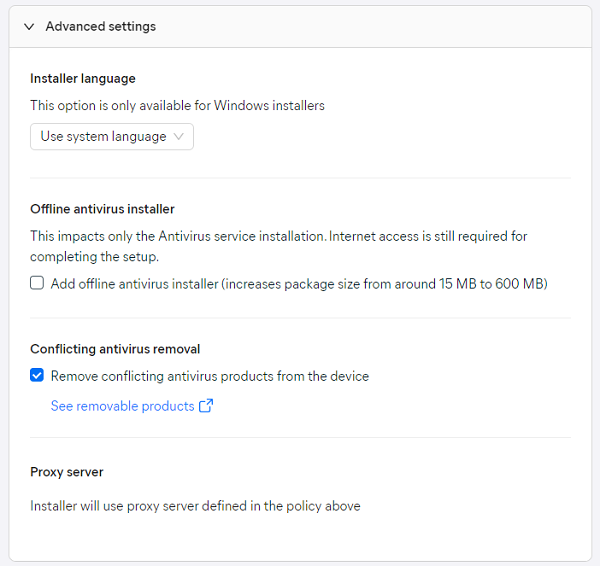Enable the Add offline antivirus installer checkbox

[x=37, y=283]
